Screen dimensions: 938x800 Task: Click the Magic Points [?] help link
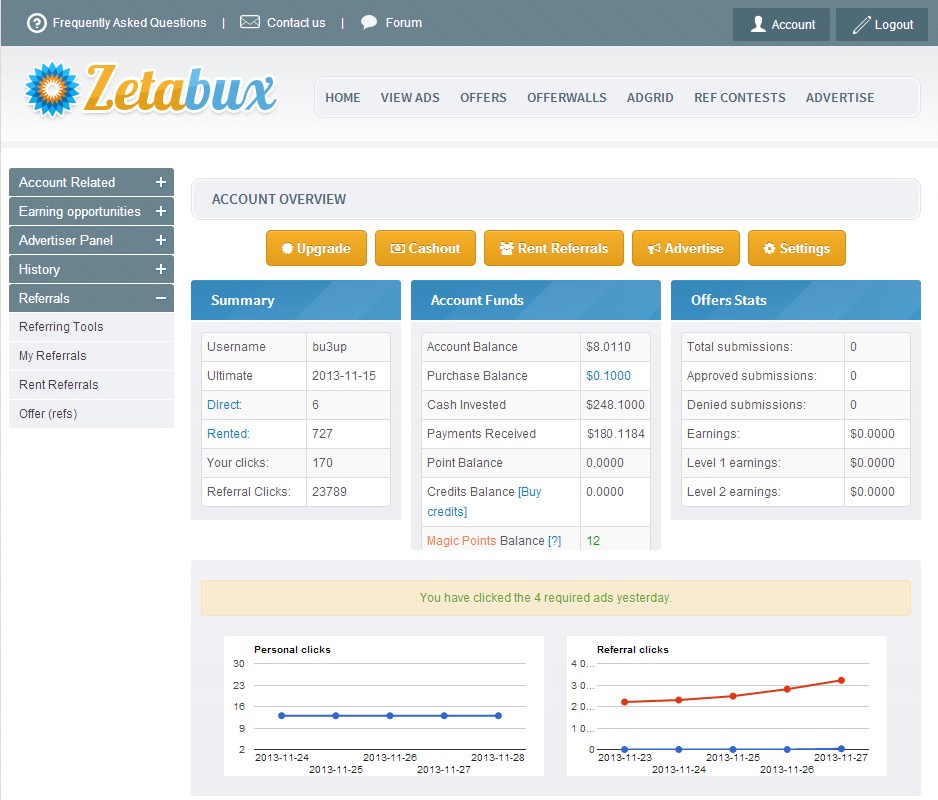pyautogui.click(x=555, y=541)
